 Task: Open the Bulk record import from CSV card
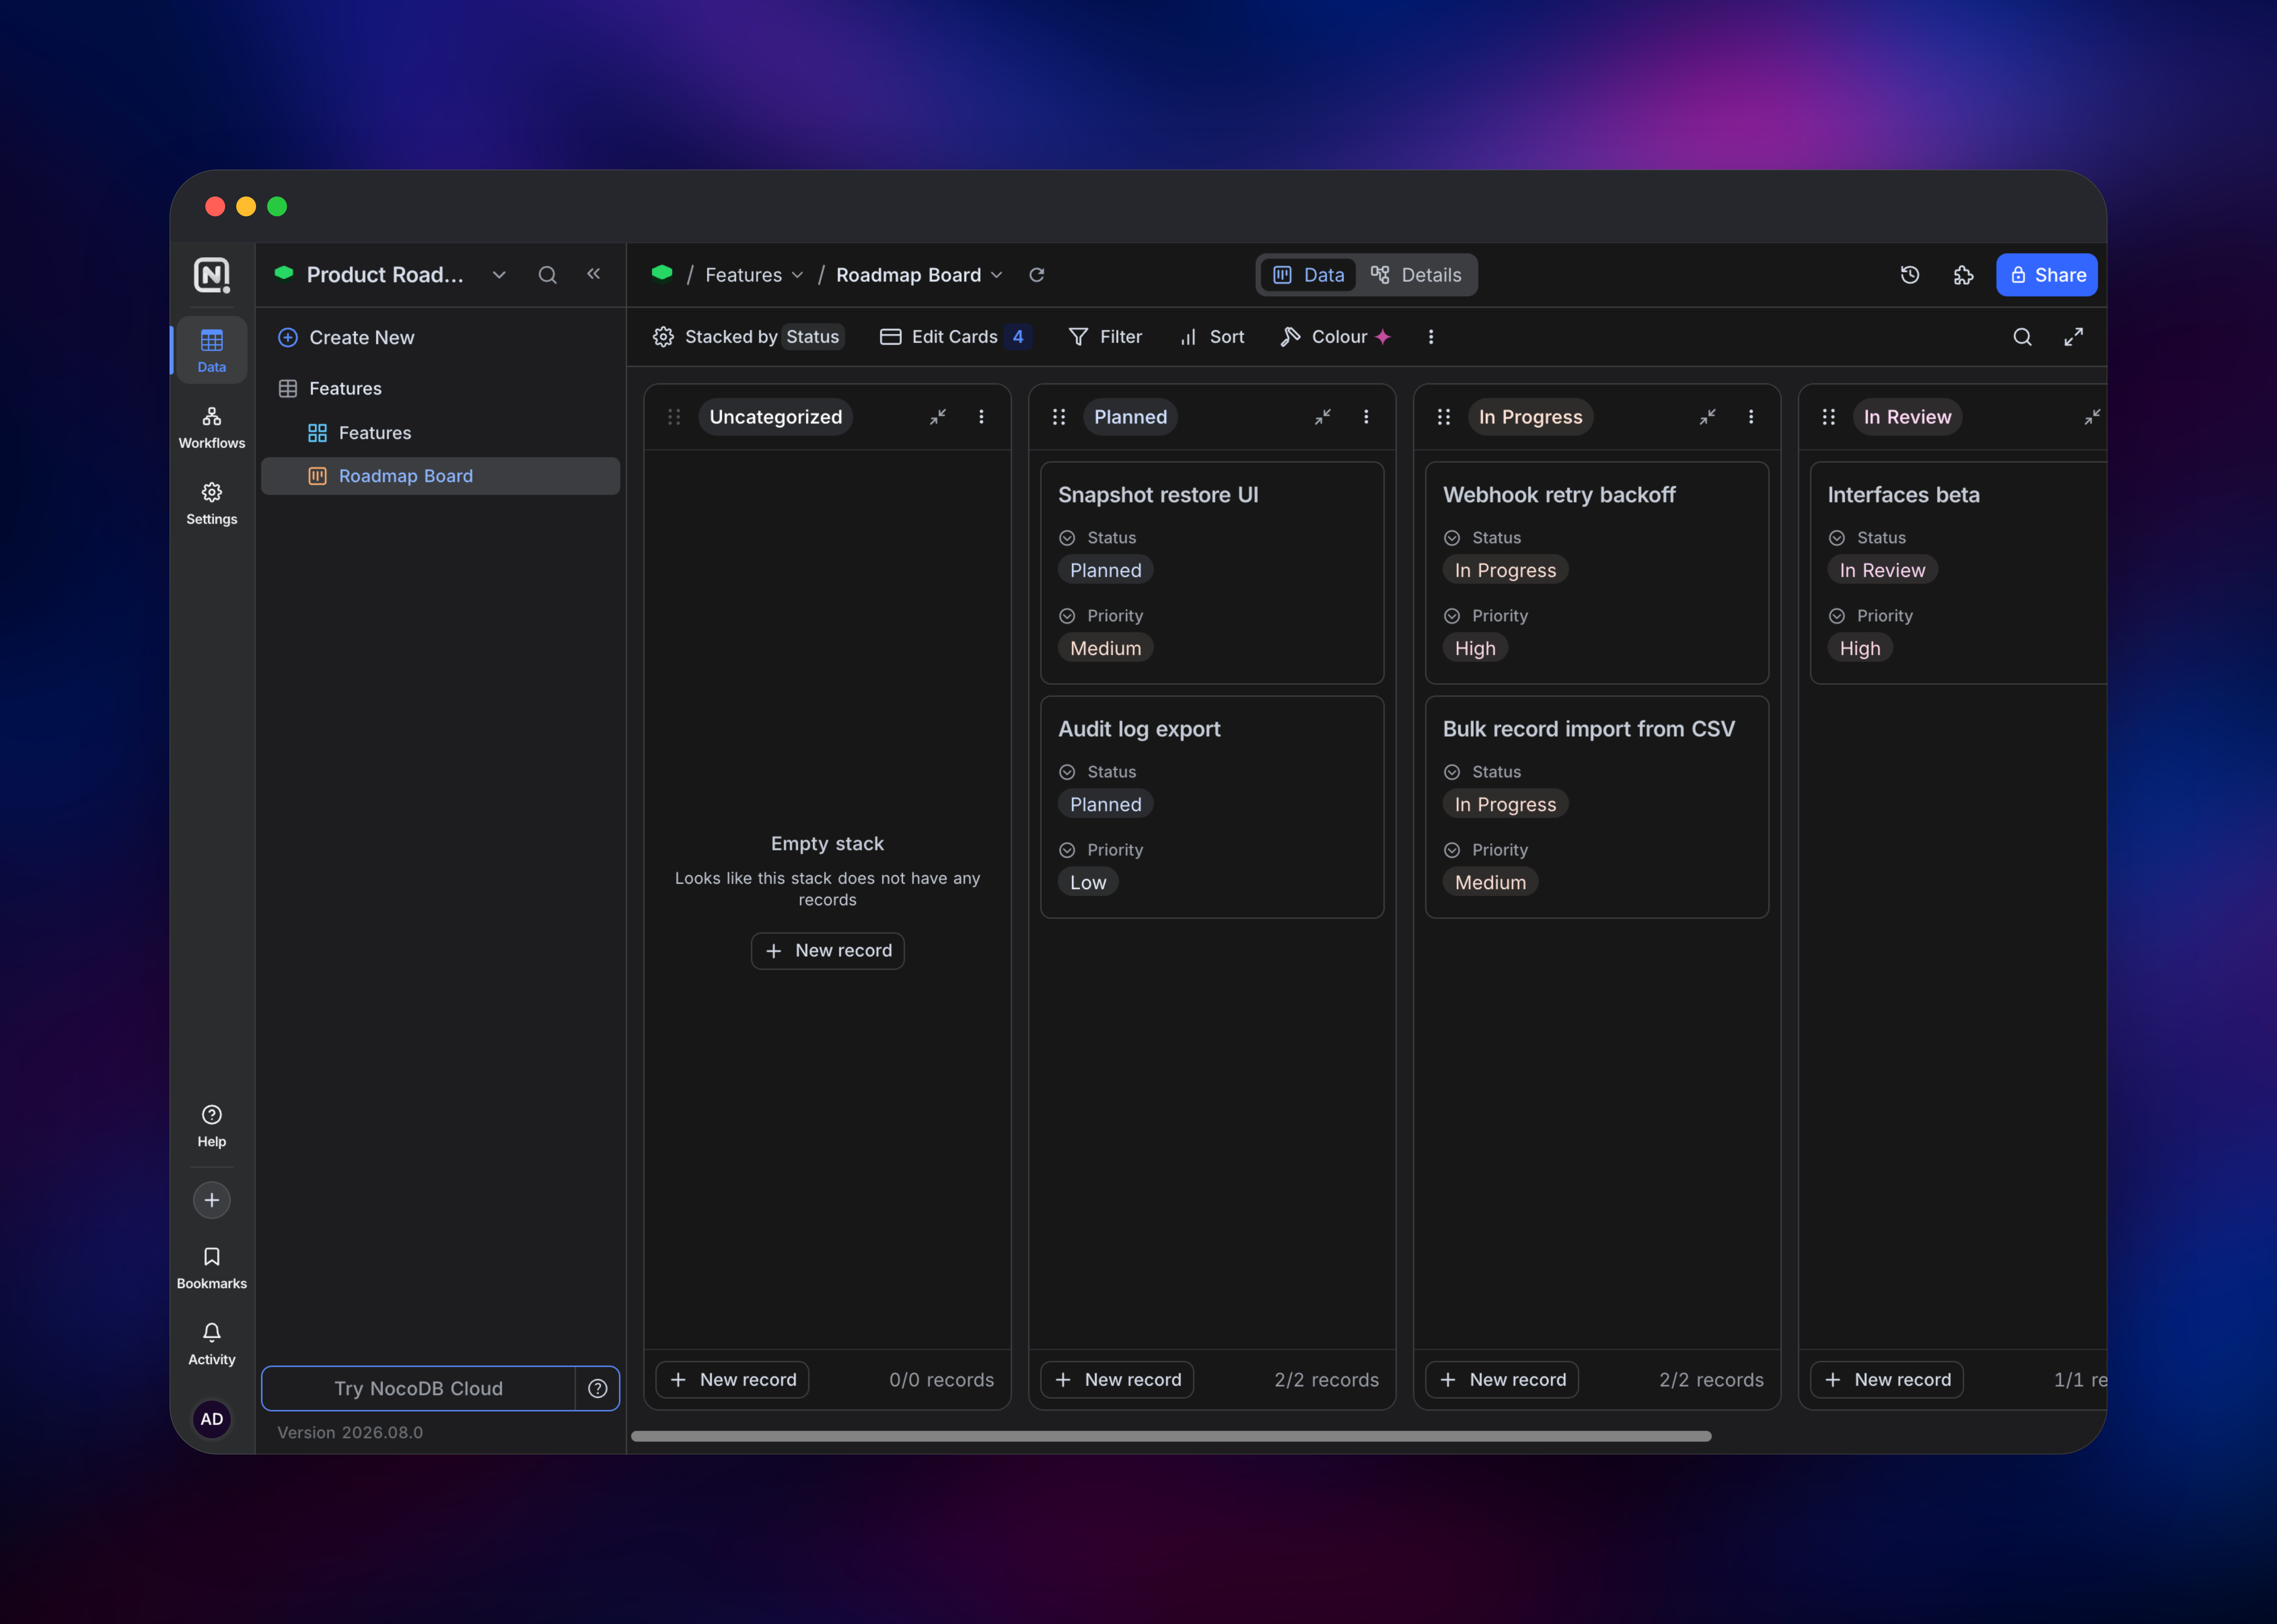(1597, 807)
